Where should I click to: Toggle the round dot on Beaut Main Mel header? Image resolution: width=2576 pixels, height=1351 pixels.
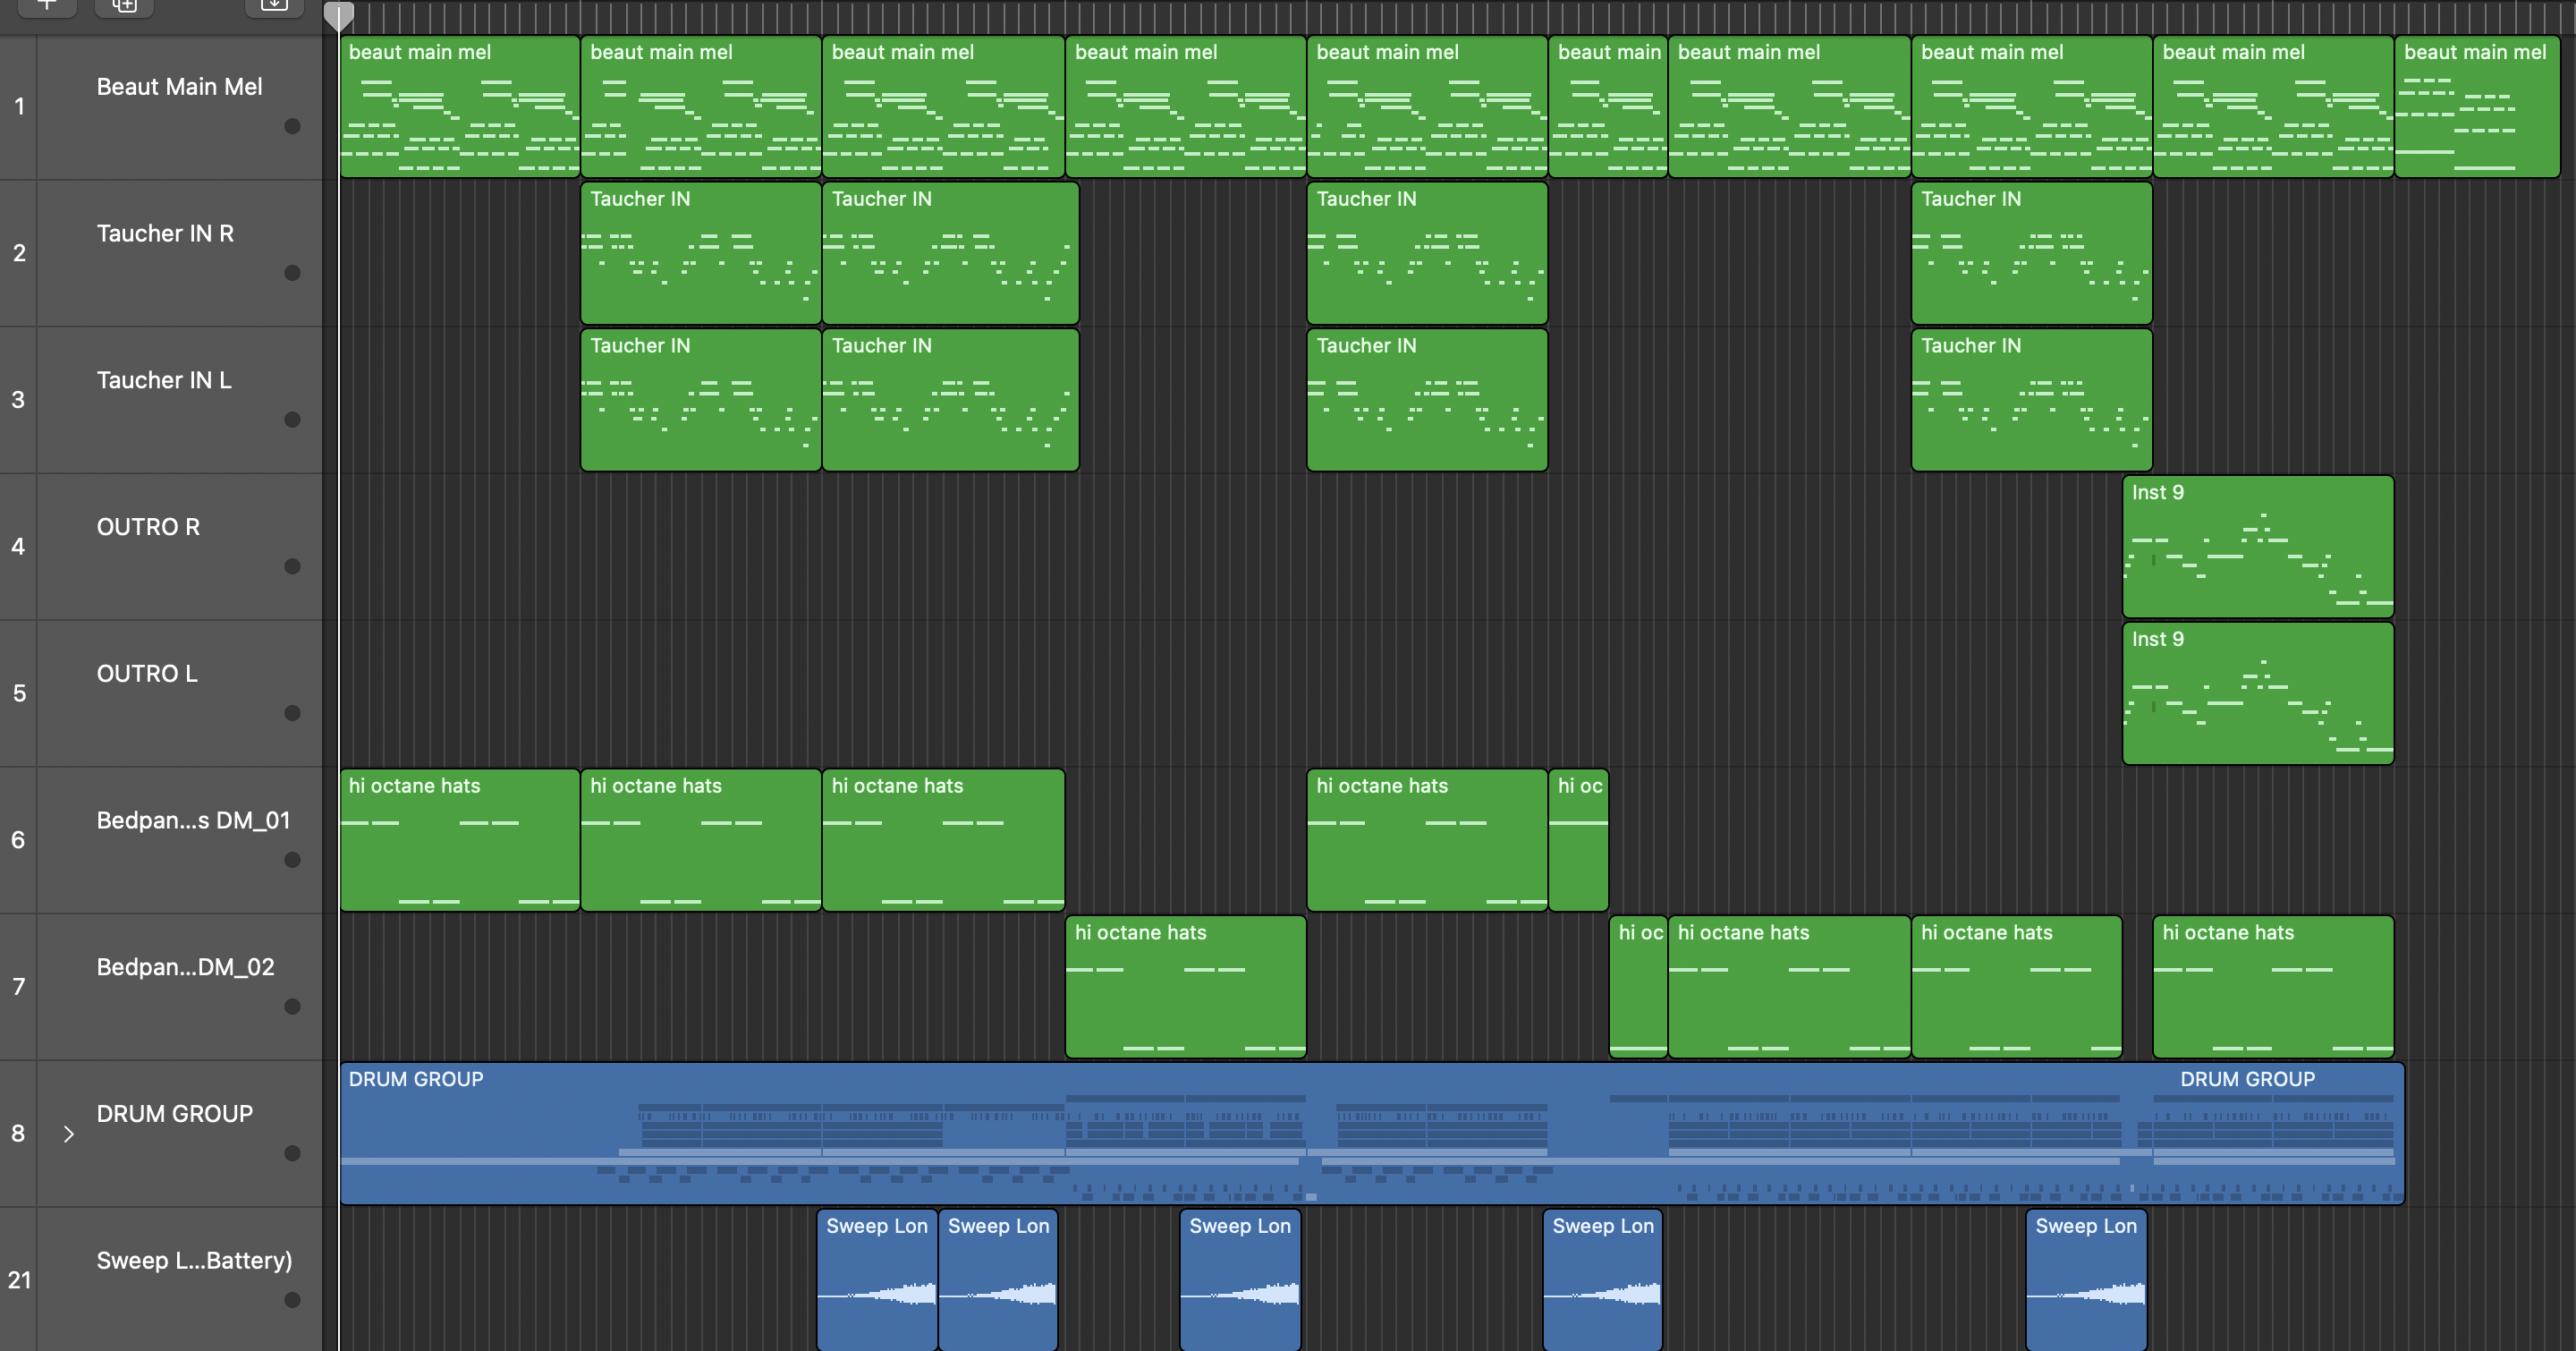click(292, 126)
